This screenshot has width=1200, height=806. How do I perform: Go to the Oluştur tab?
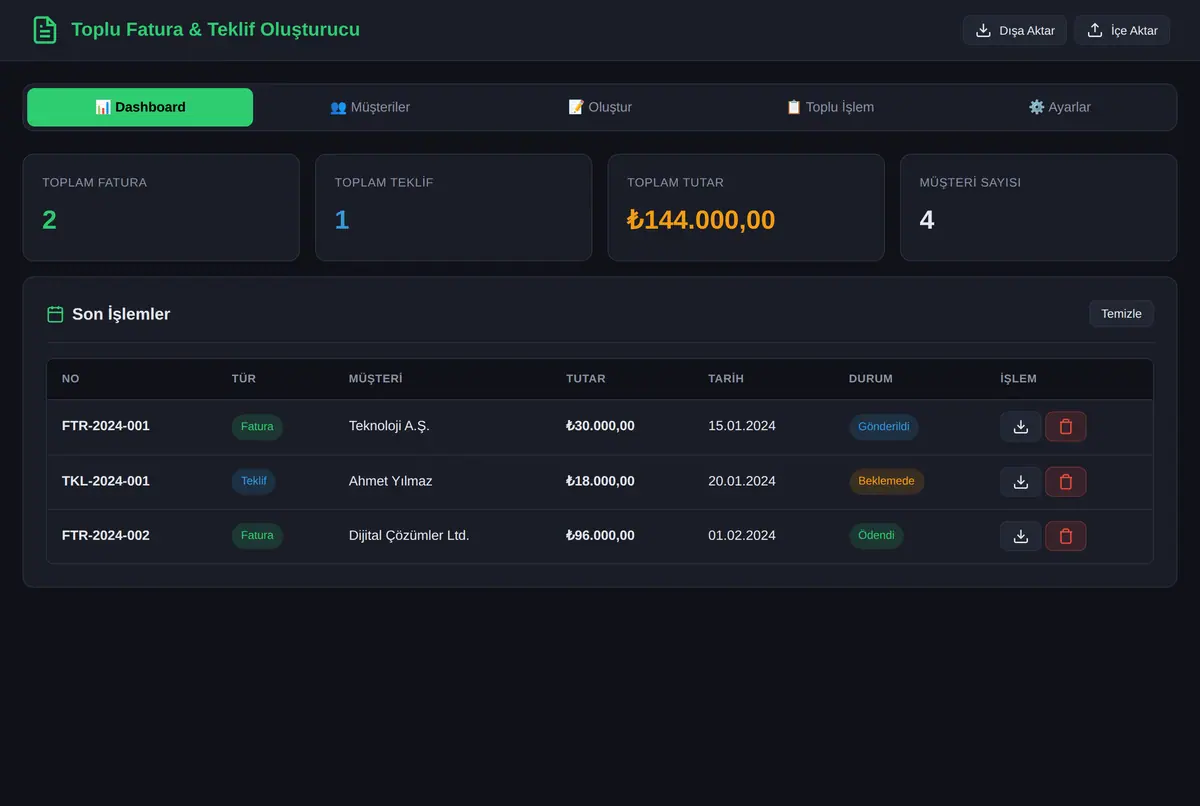(x=600, y=107)
